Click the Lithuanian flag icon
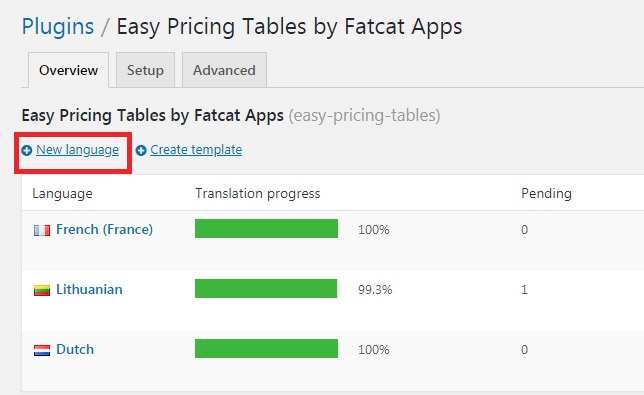This screenshot has height=395, width=644. point(42,290)
